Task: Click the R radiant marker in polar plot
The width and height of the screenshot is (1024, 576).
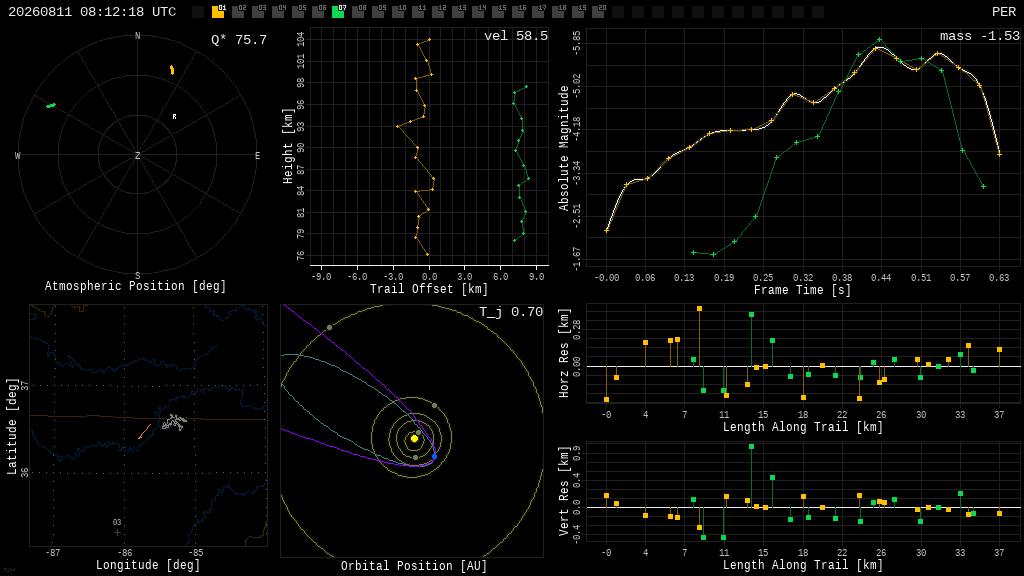Action: pos(174,116)
